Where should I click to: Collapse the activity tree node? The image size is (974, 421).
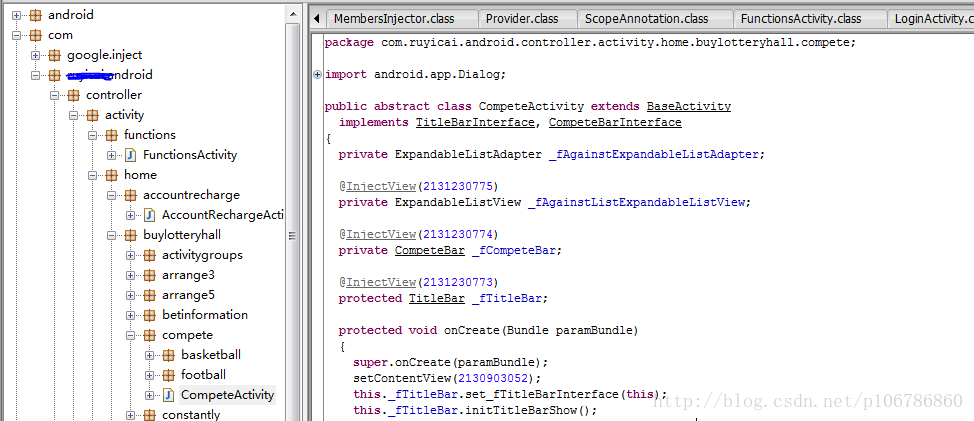click(73, 115)
